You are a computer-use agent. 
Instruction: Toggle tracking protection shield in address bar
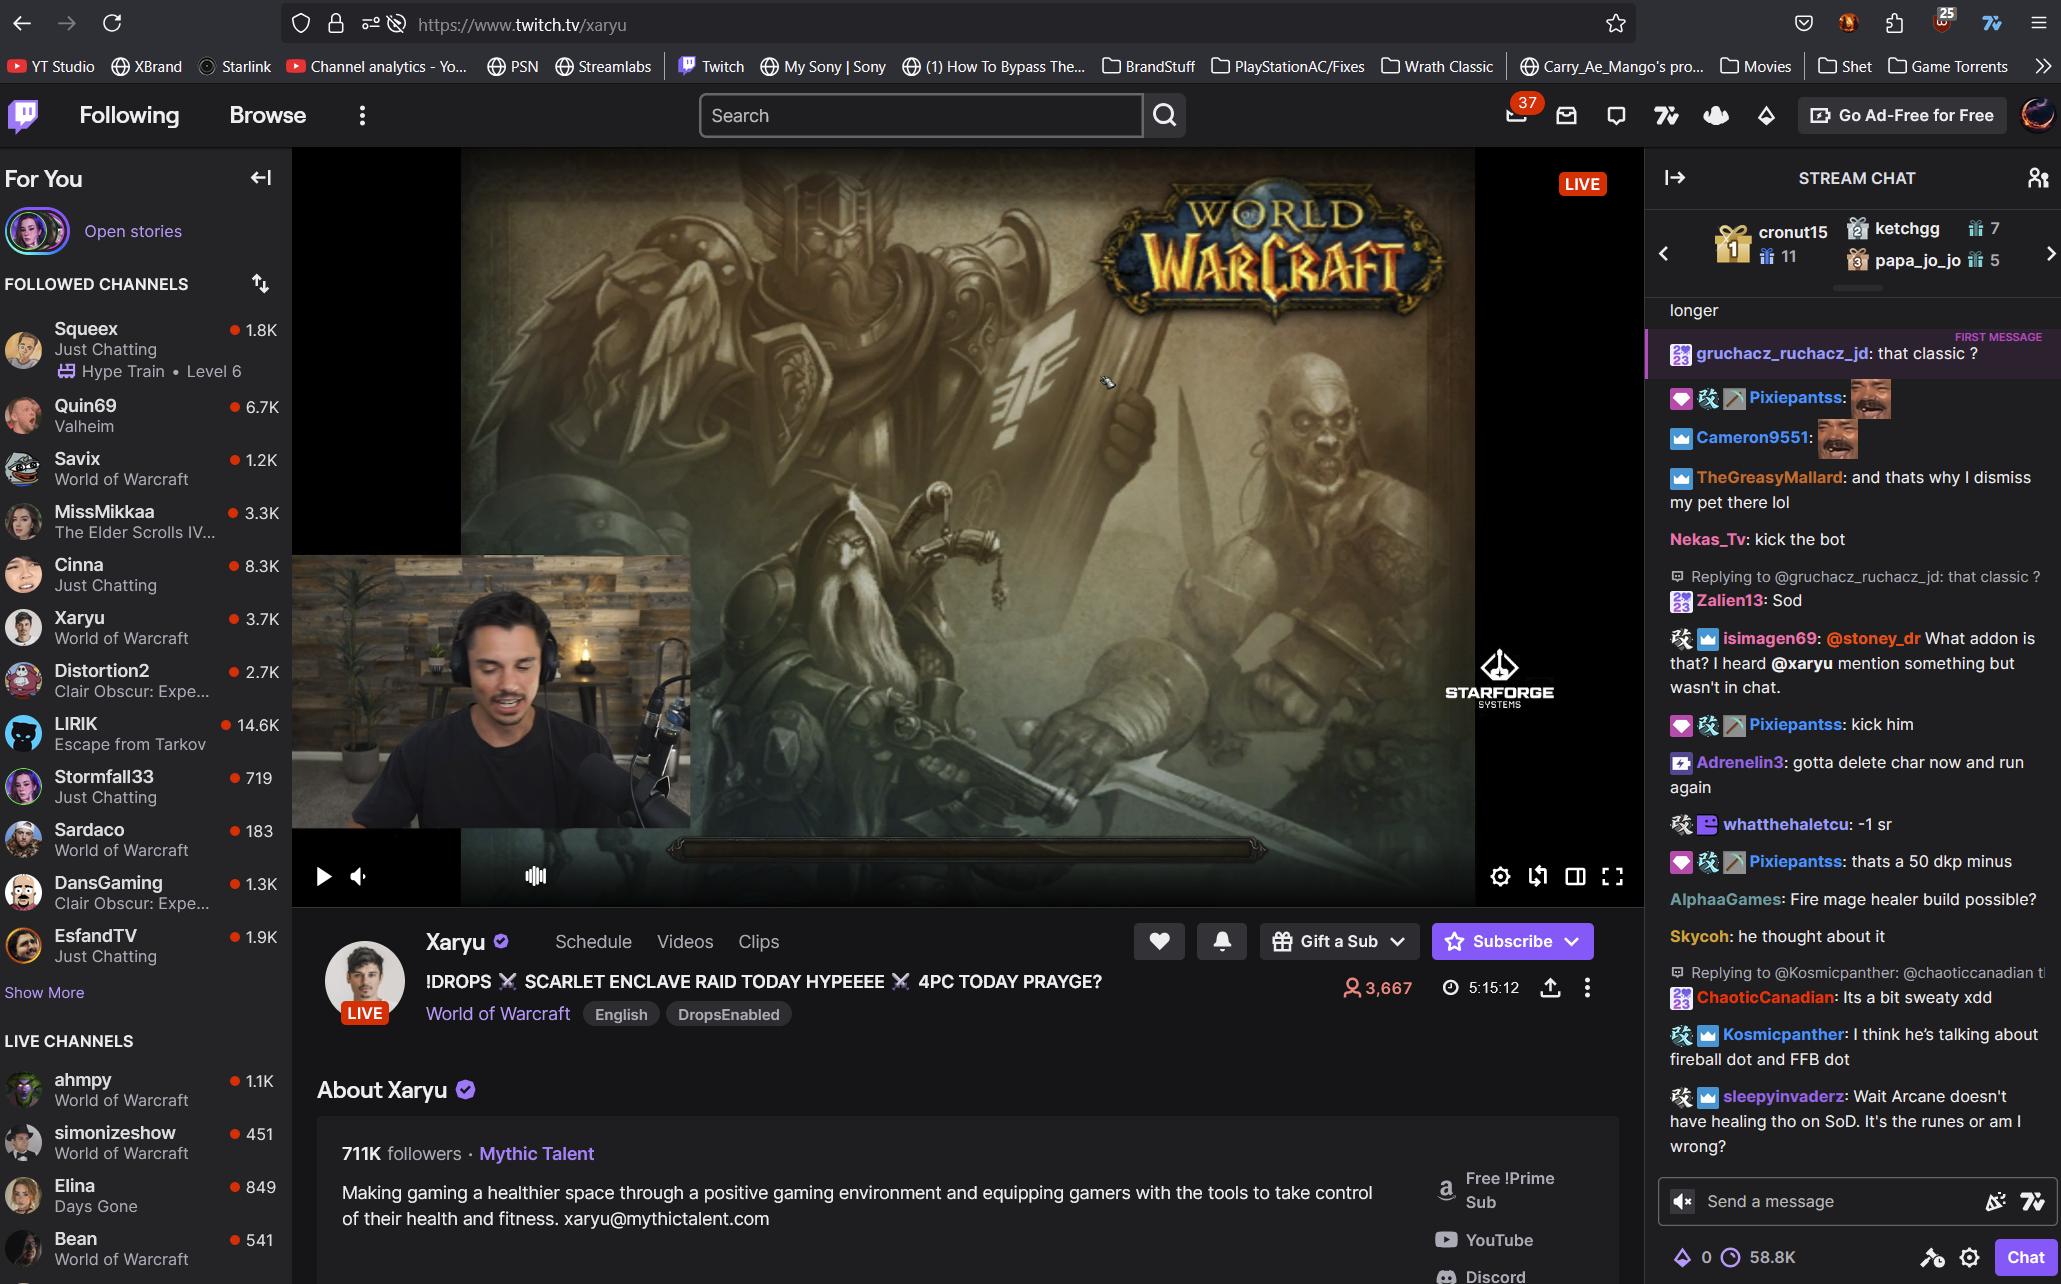coord(301,23)
